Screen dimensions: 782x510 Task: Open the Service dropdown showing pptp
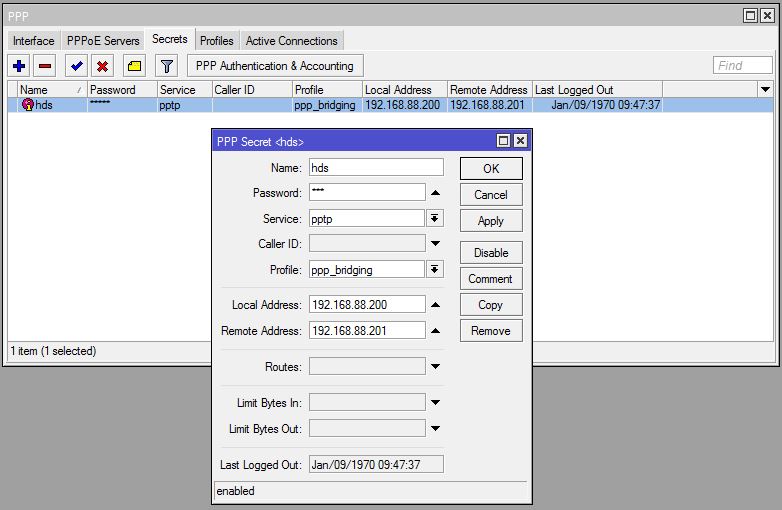434,218
